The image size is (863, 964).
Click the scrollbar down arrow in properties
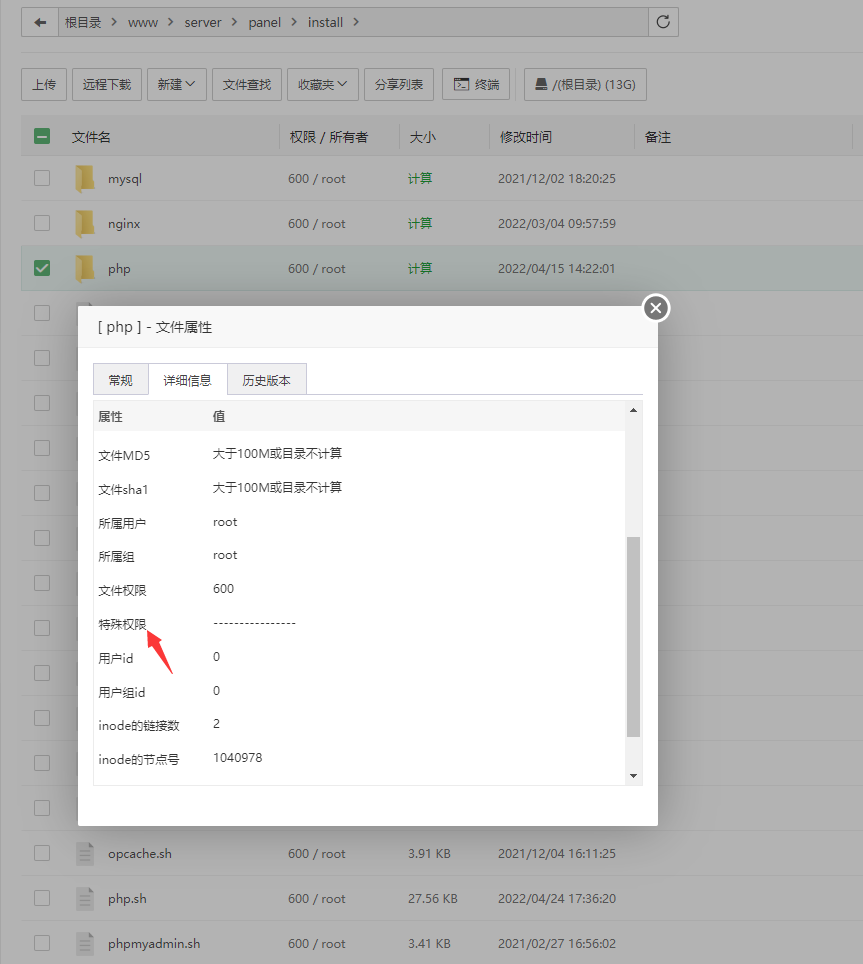pyautogui.click(x=633, y=776)
